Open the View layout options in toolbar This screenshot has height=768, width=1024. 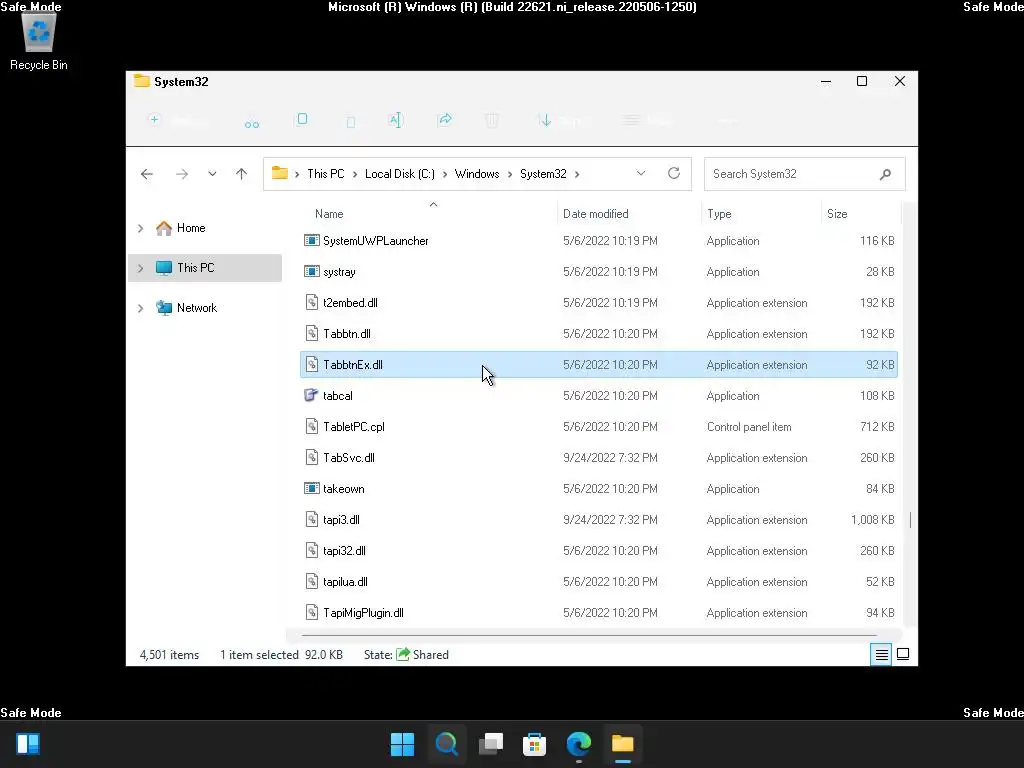tap(647, 120)
